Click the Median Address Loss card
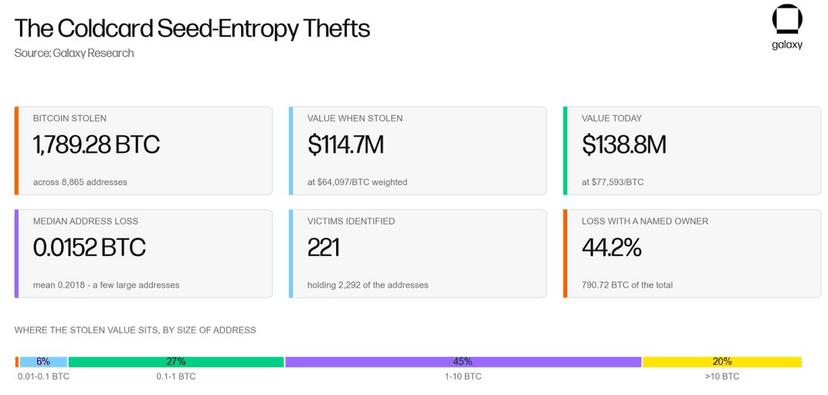Image resolution: width=828 pixels, height=395 pixels. [144, 253]
